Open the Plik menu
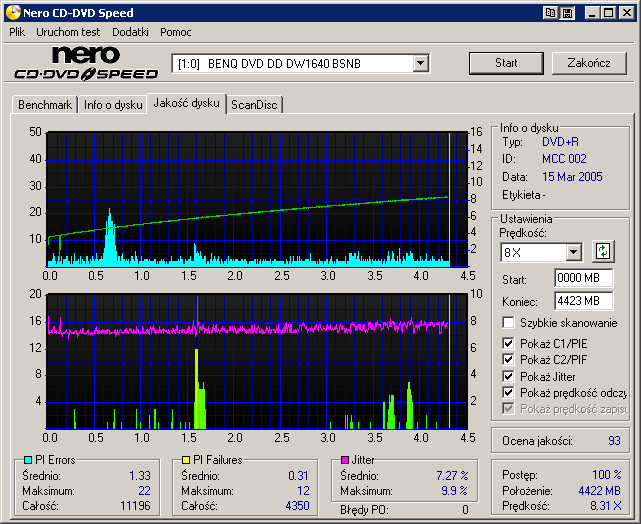 (x=17, y=32)
